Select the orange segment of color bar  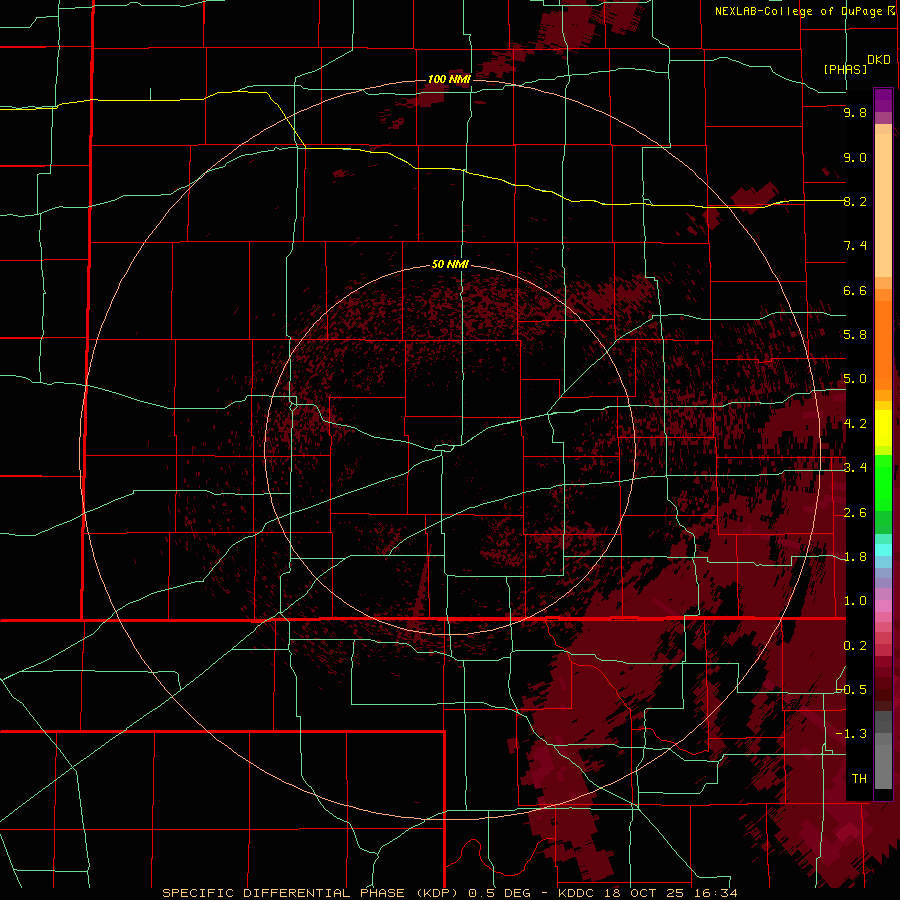(x=883, y=346)
